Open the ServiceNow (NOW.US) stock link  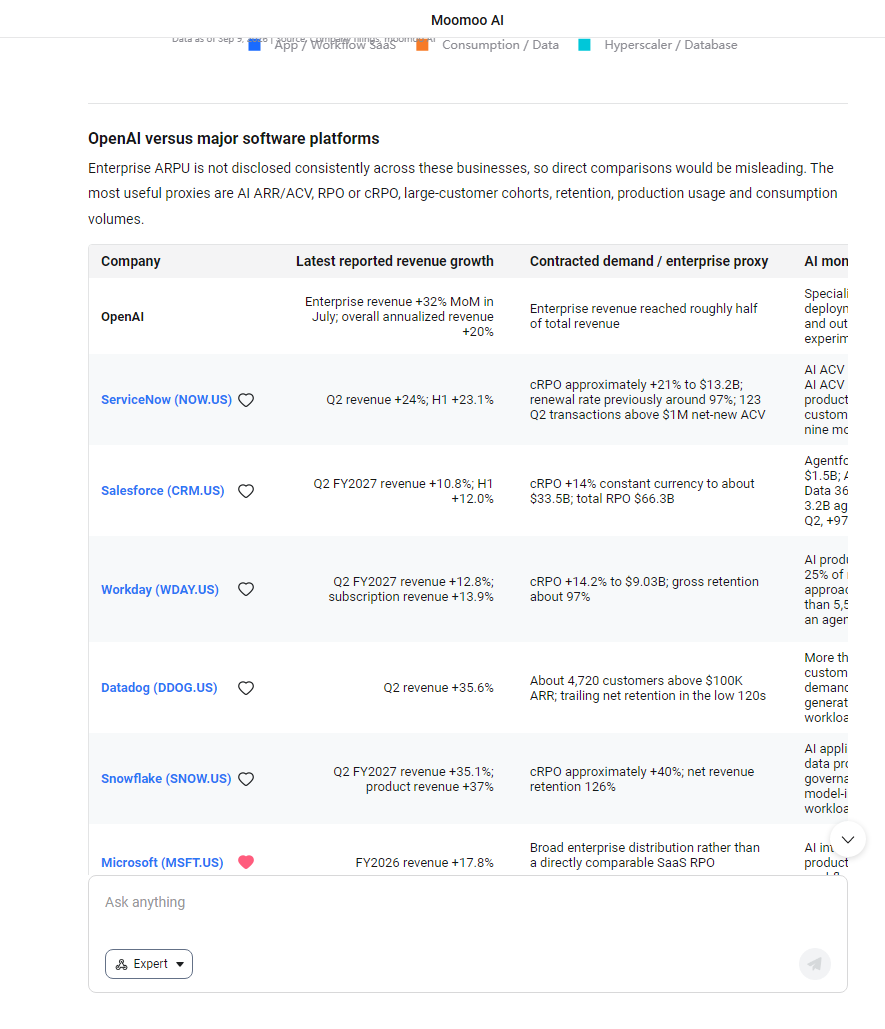click(x=167, y=400)
